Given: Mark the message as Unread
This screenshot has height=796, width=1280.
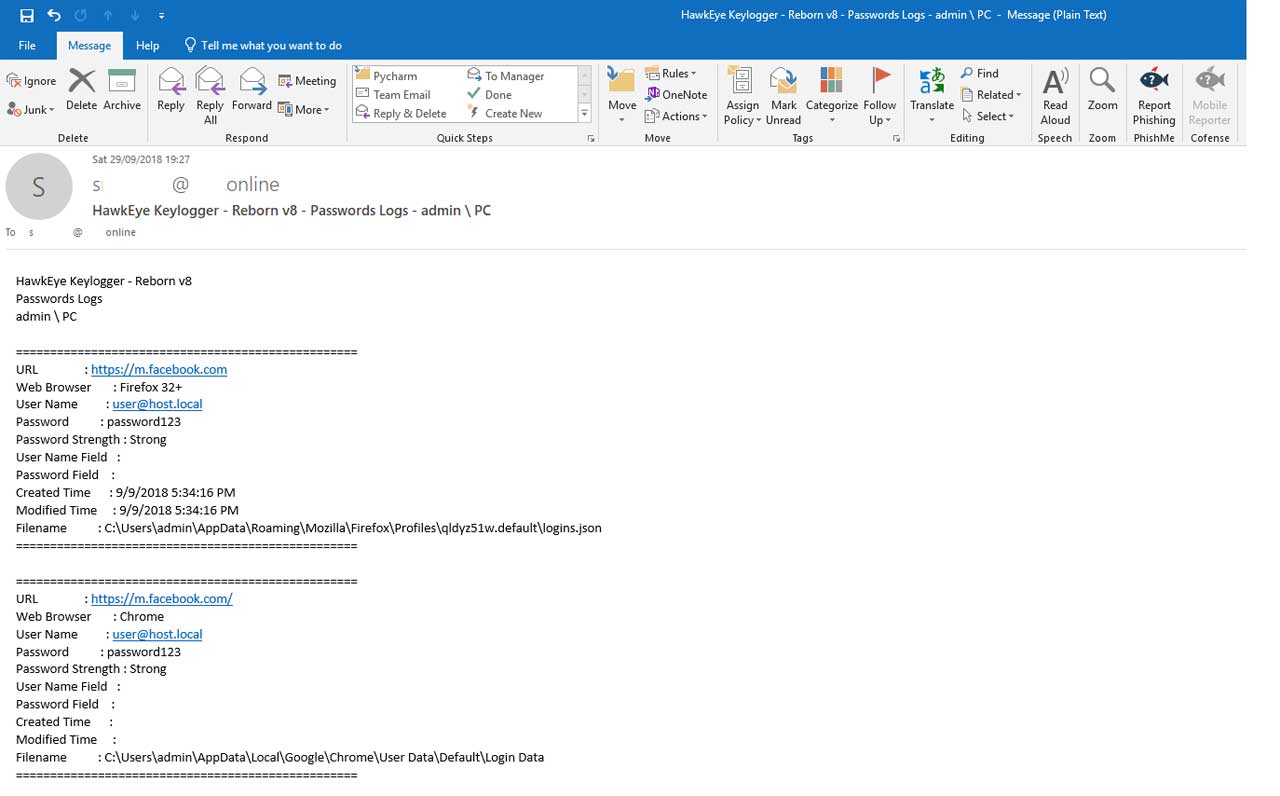Looking at the screenshot, I should coord(783,96).
